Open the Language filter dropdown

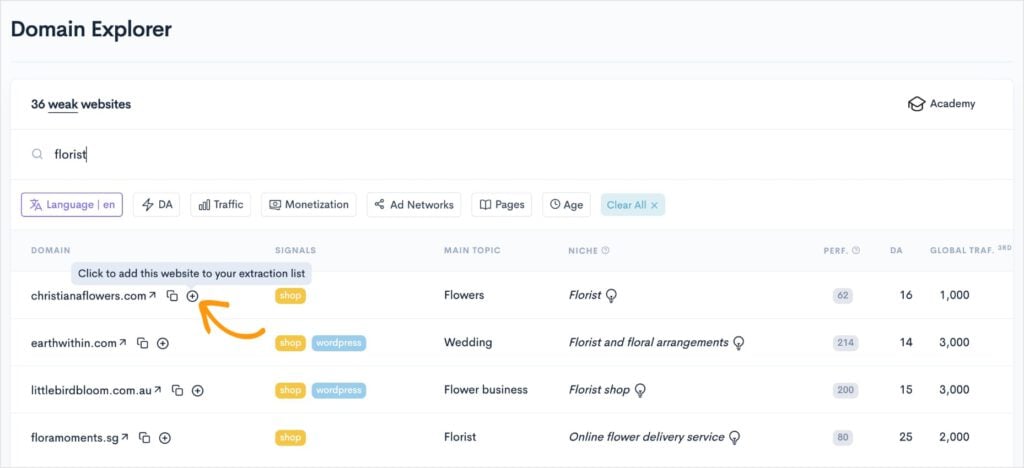coord(72,205)
